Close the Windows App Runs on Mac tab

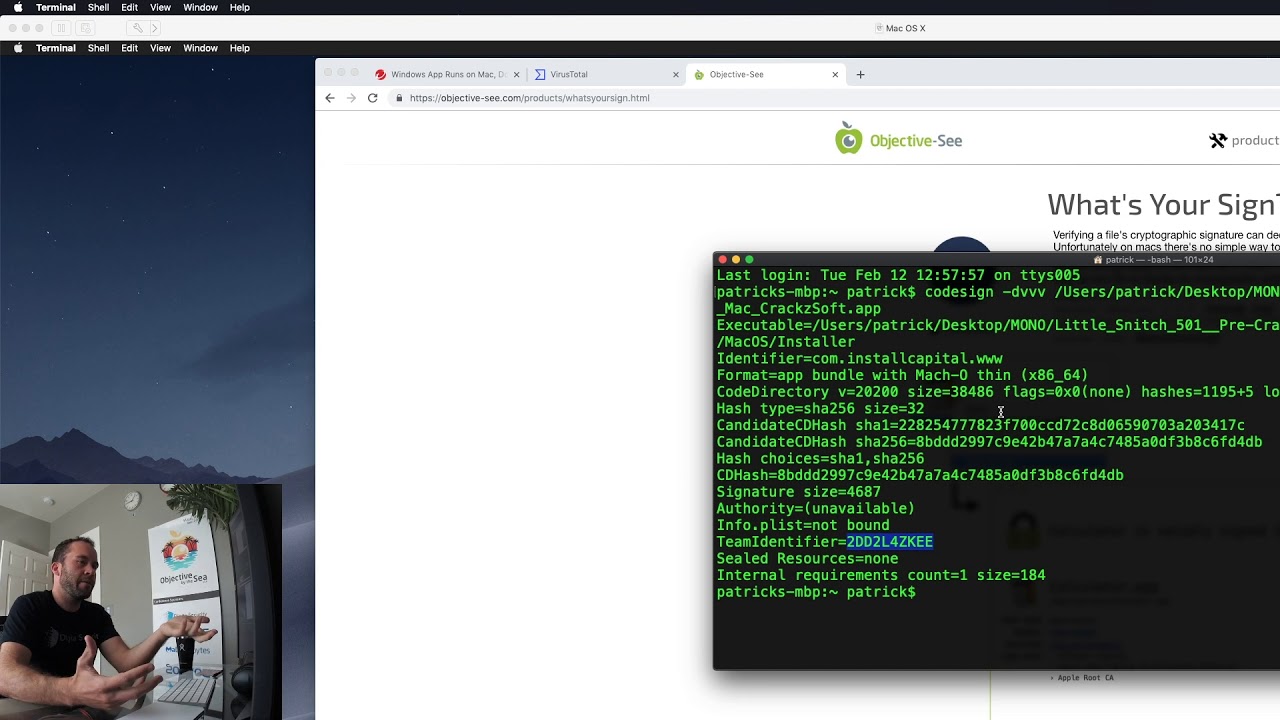tap(515, 74)
